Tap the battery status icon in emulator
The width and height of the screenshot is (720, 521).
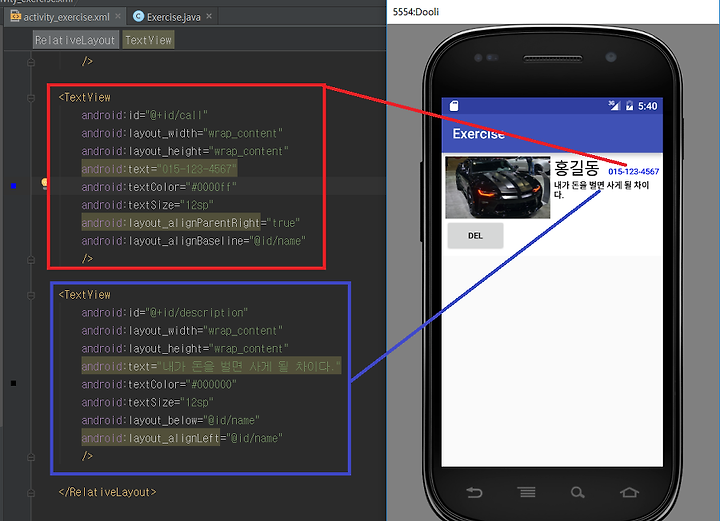coord(629,106)
